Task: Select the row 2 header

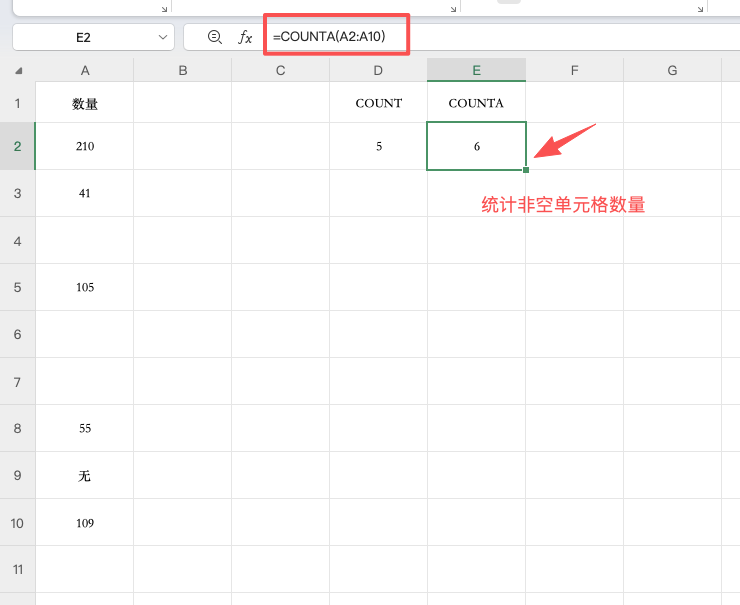Action: pos(17,146)
